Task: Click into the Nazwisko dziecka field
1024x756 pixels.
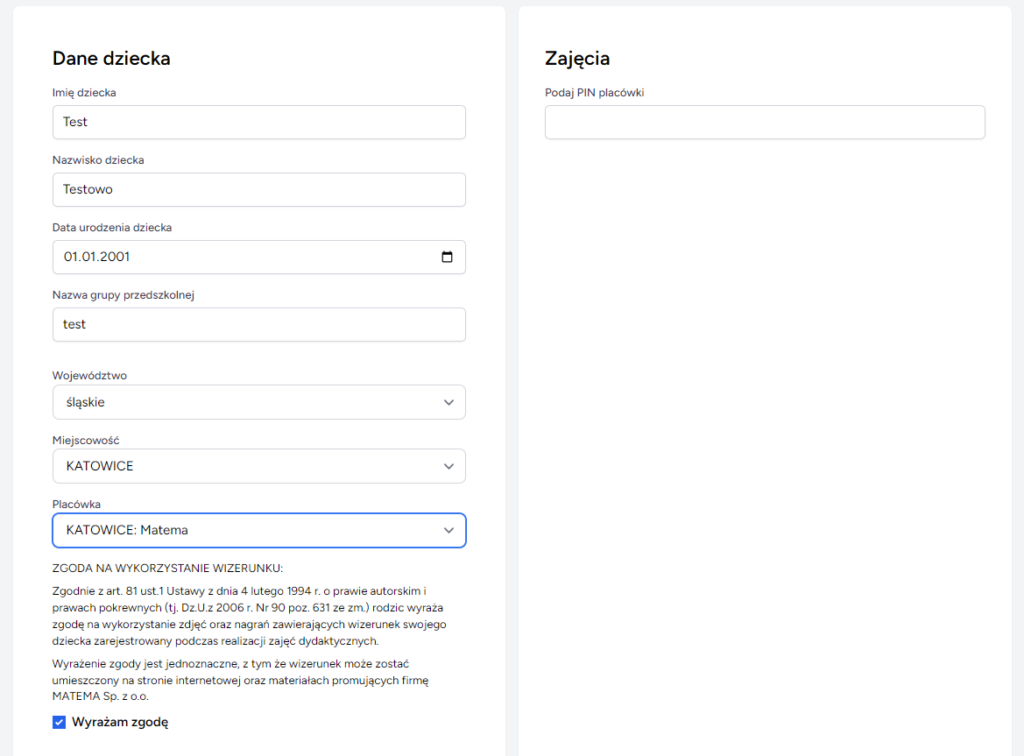Action: point(258,190)
